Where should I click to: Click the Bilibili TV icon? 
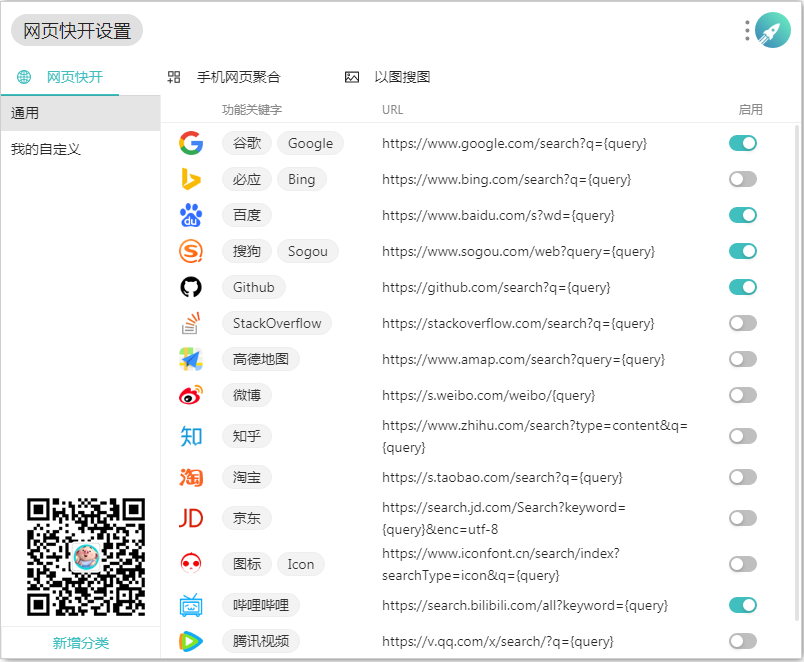(x=191, y=605)
